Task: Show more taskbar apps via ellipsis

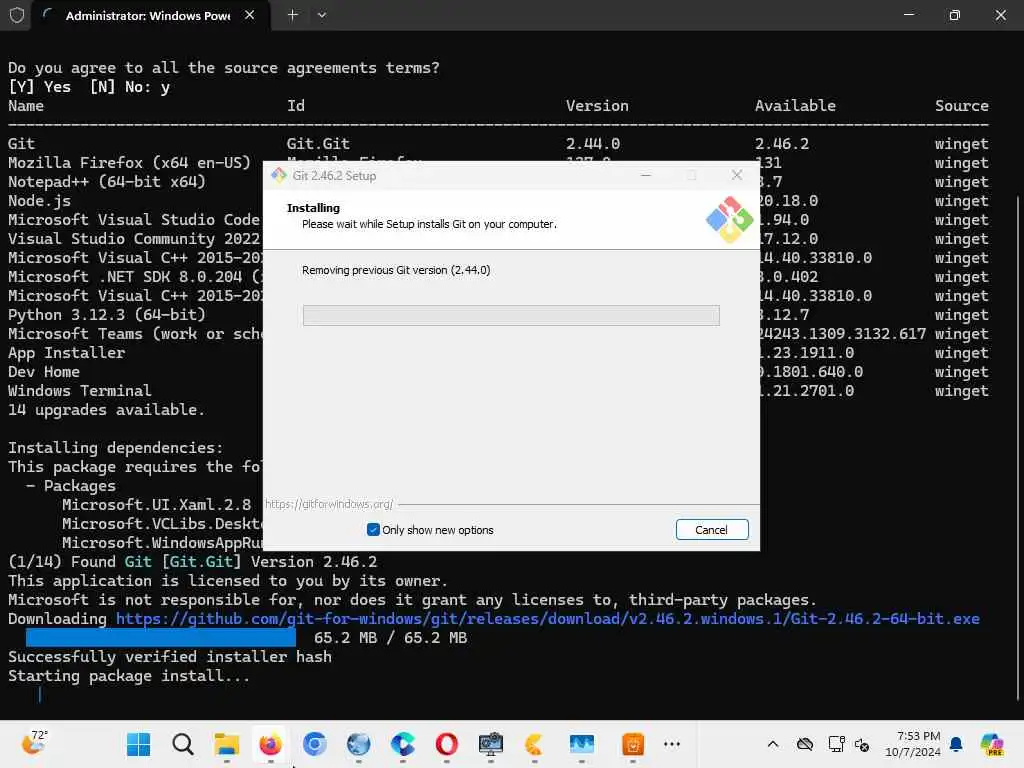Action: (x=672, y=744)
